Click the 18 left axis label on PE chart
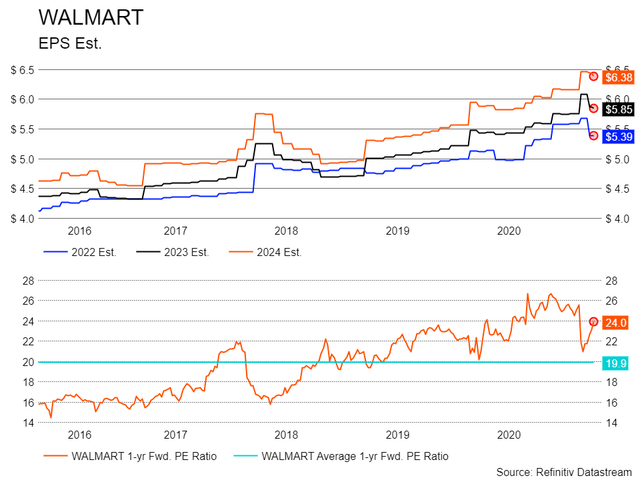Image resolution: width=640 pixels, height=480 pixels. coord(28,382)
